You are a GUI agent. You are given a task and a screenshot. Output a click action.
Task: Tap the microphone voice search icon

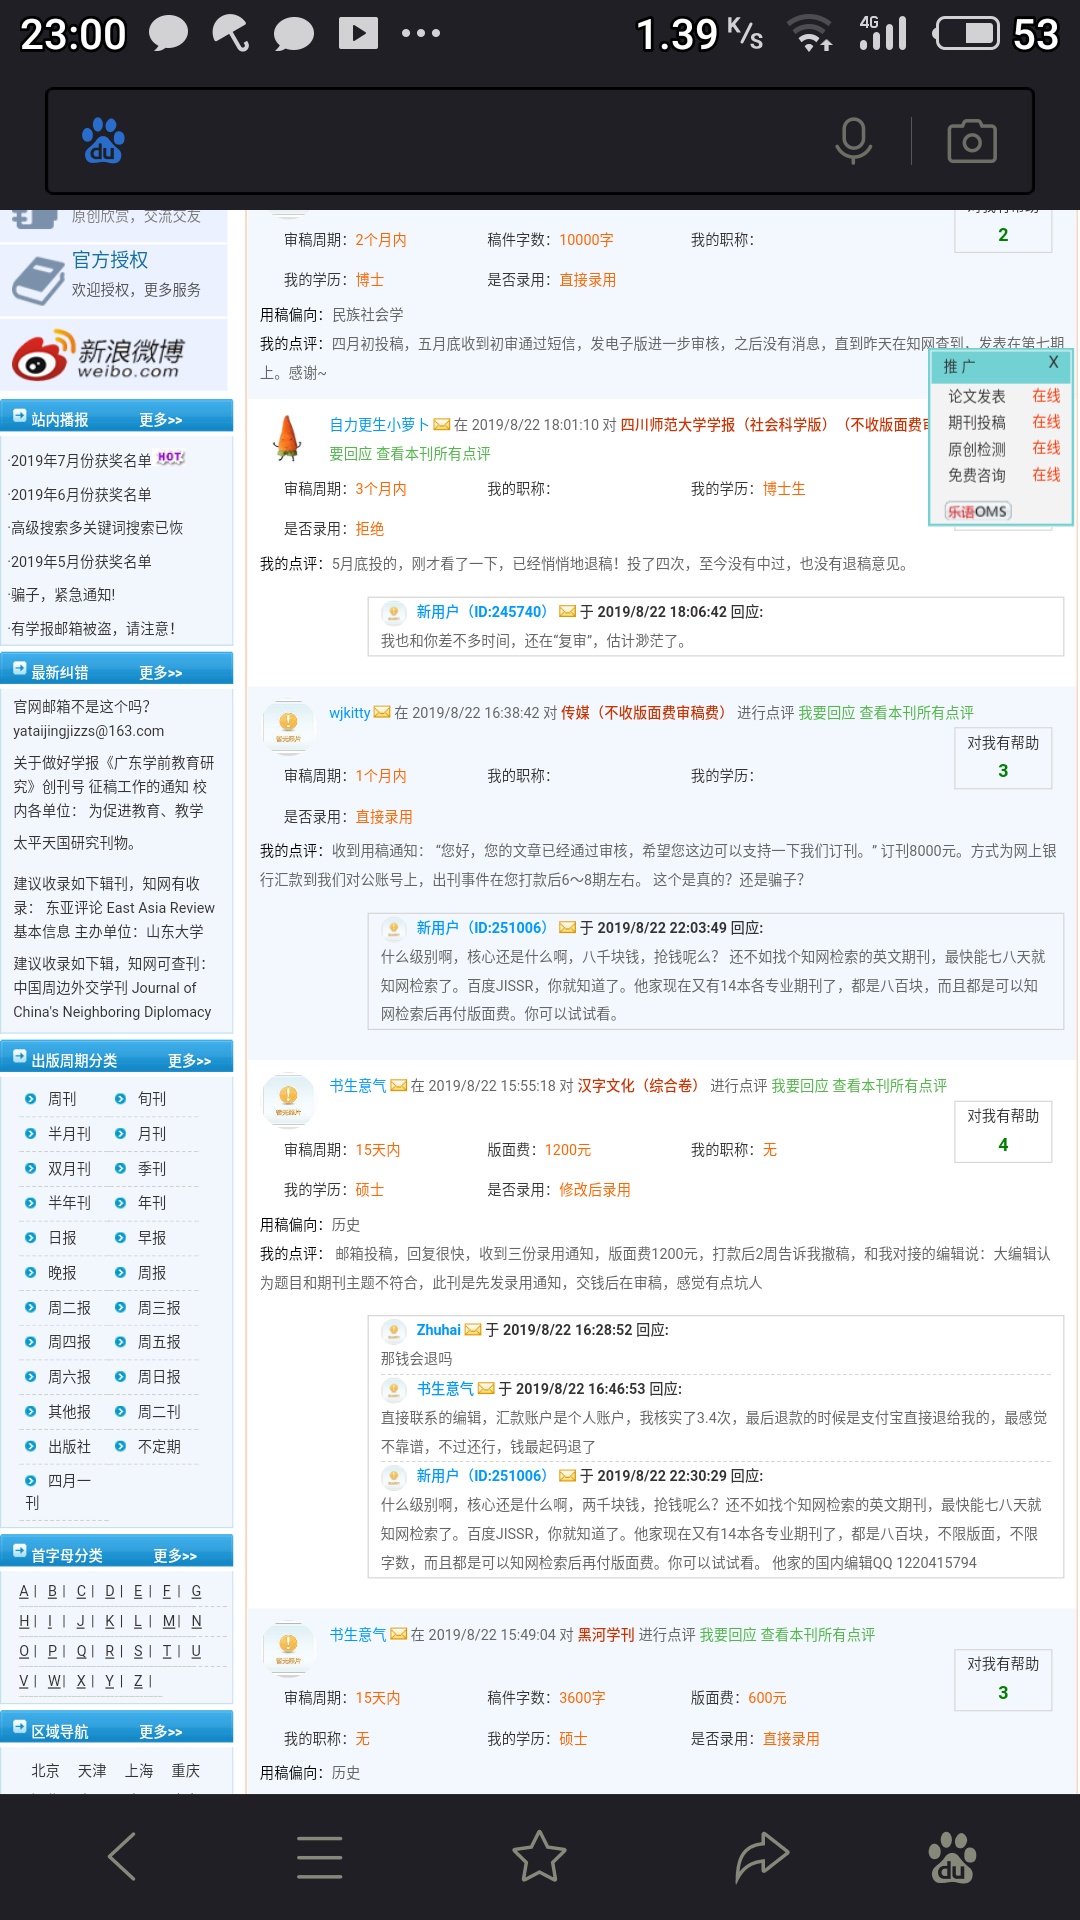pos(853,141)
